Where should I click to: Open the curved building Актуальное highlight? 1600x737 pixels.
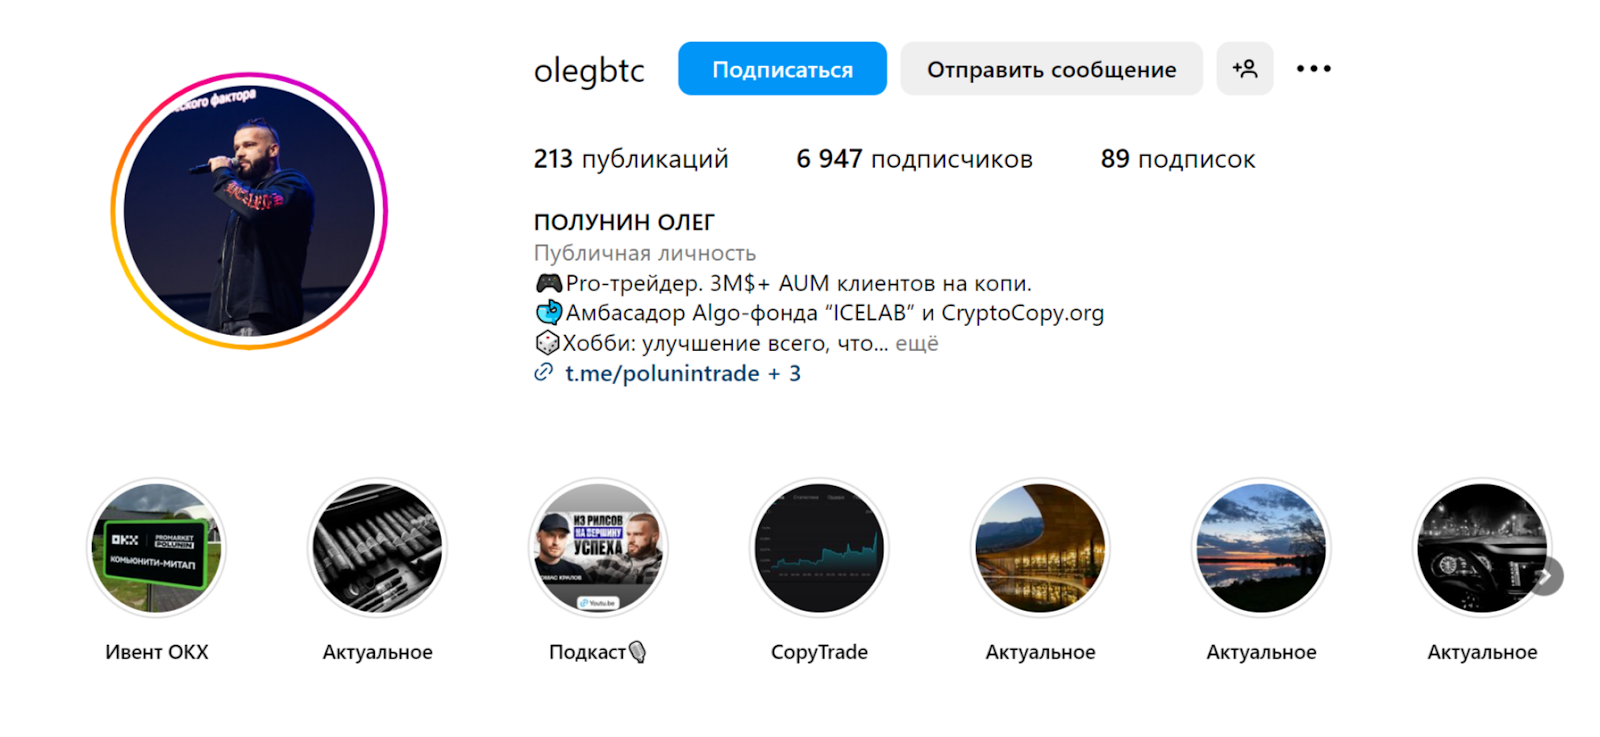tap(1040, 548)
